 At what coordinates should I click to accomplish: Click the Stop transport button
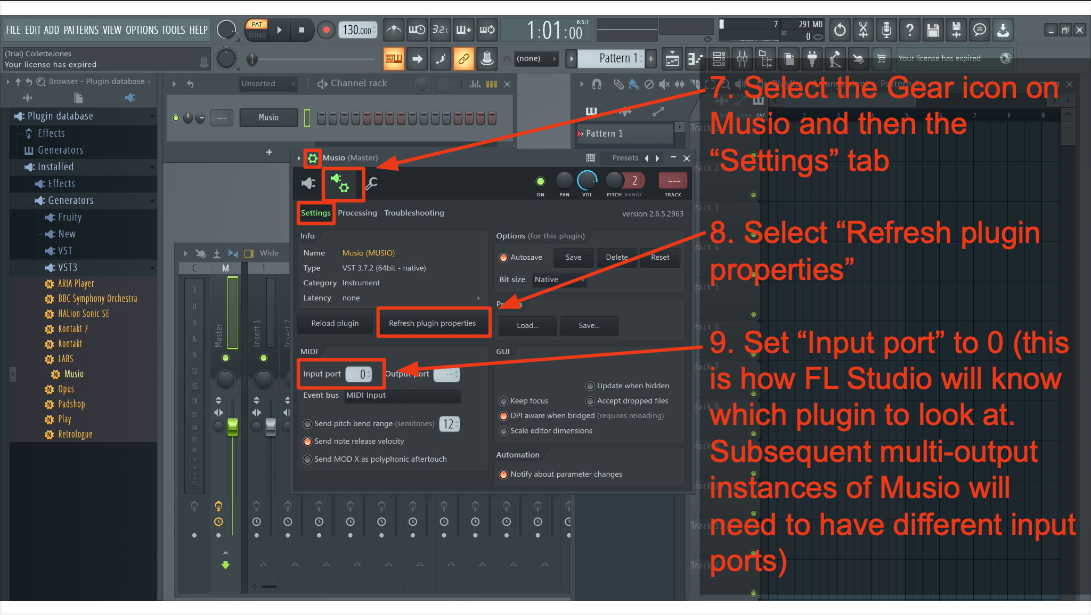[301, 30]
